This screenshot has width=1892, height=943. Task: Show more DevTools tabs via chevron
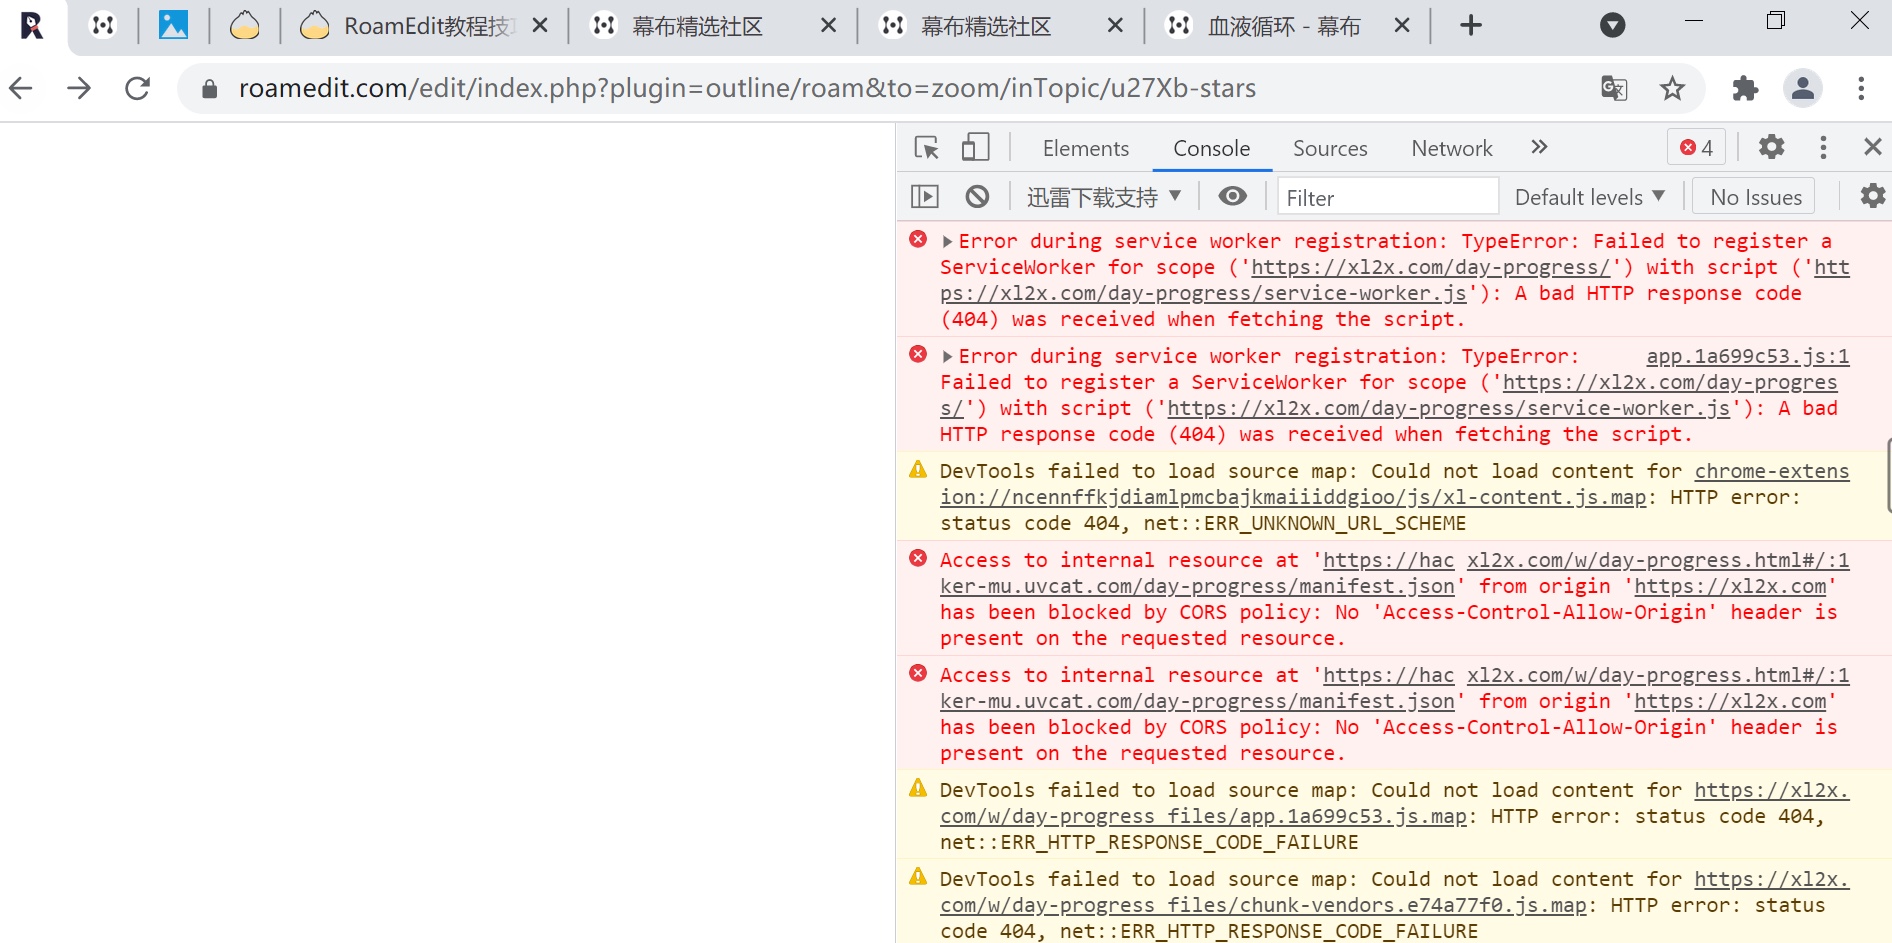click(x=1539, y=148)
